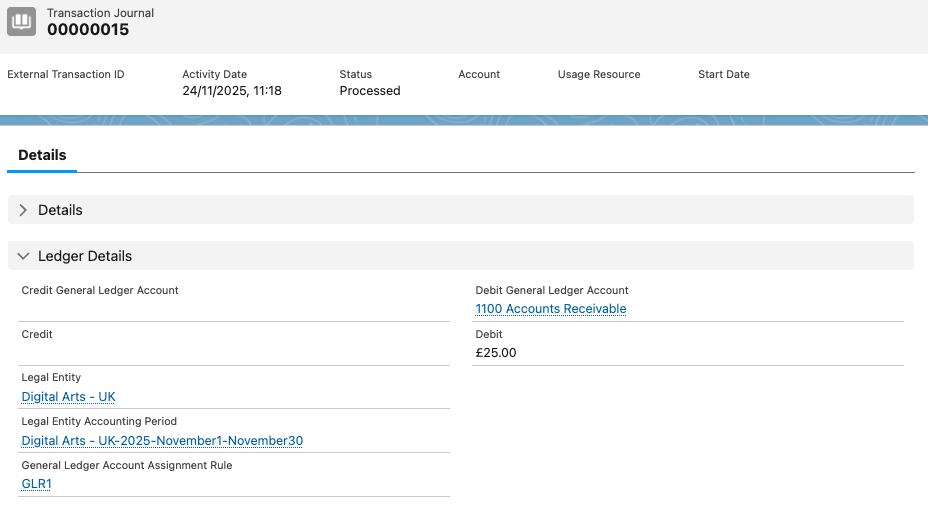Open the GLR1 assignment rule link

(37, 484)
